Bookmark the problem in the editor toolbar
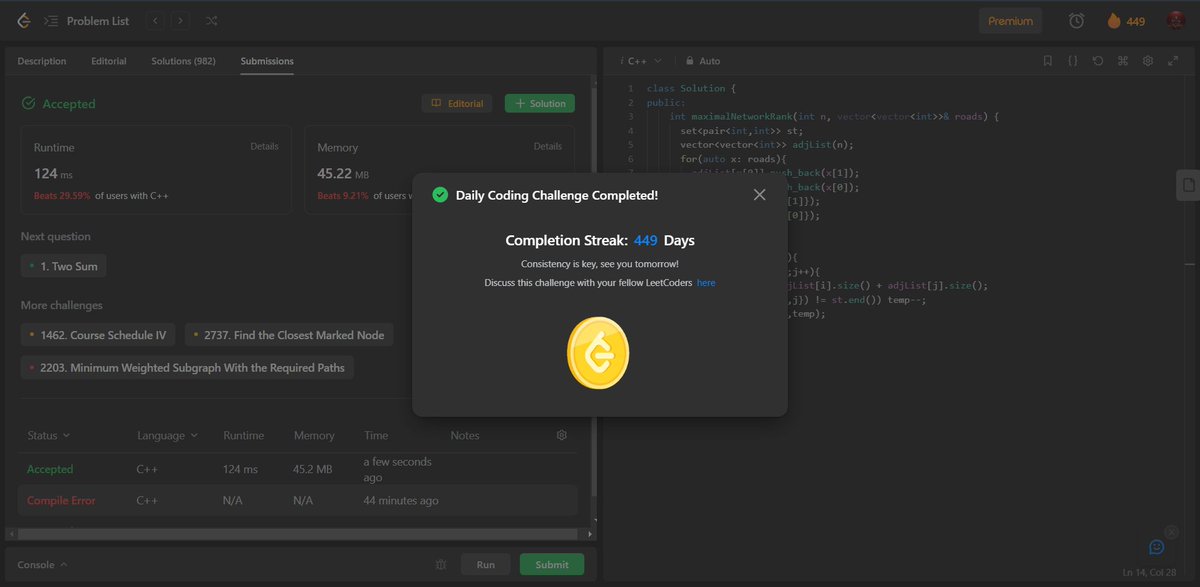The height and width of the screenshot is (587, 1200). point(1047,60)
